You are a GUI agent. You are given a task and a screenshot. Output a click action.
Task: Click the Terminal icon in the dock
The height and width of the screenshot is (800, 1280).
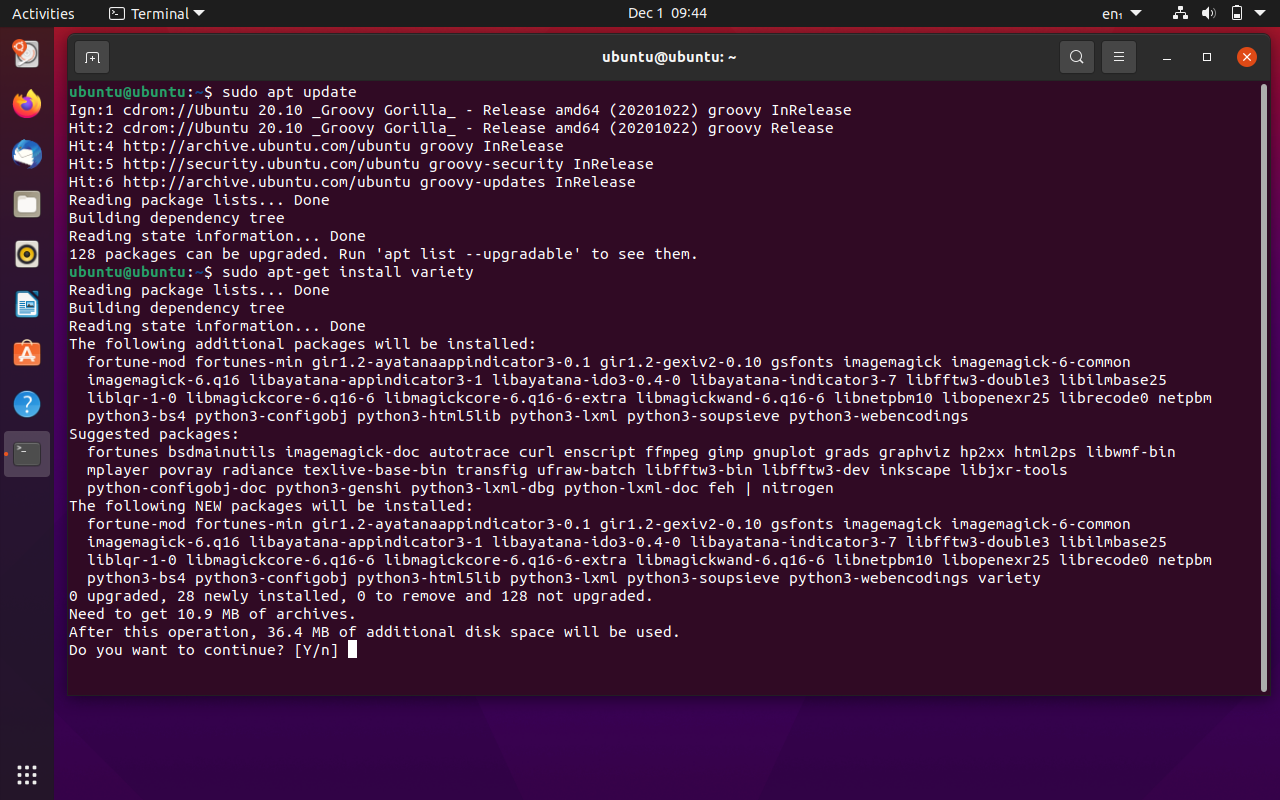point(27,454)
